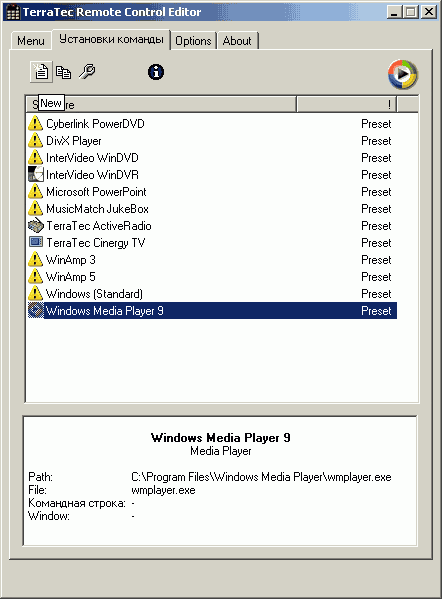Image resolution: width=442 pixels, height=599 pixels.
Task: Click the Windows Media Player logo icon
Action: 403,74
